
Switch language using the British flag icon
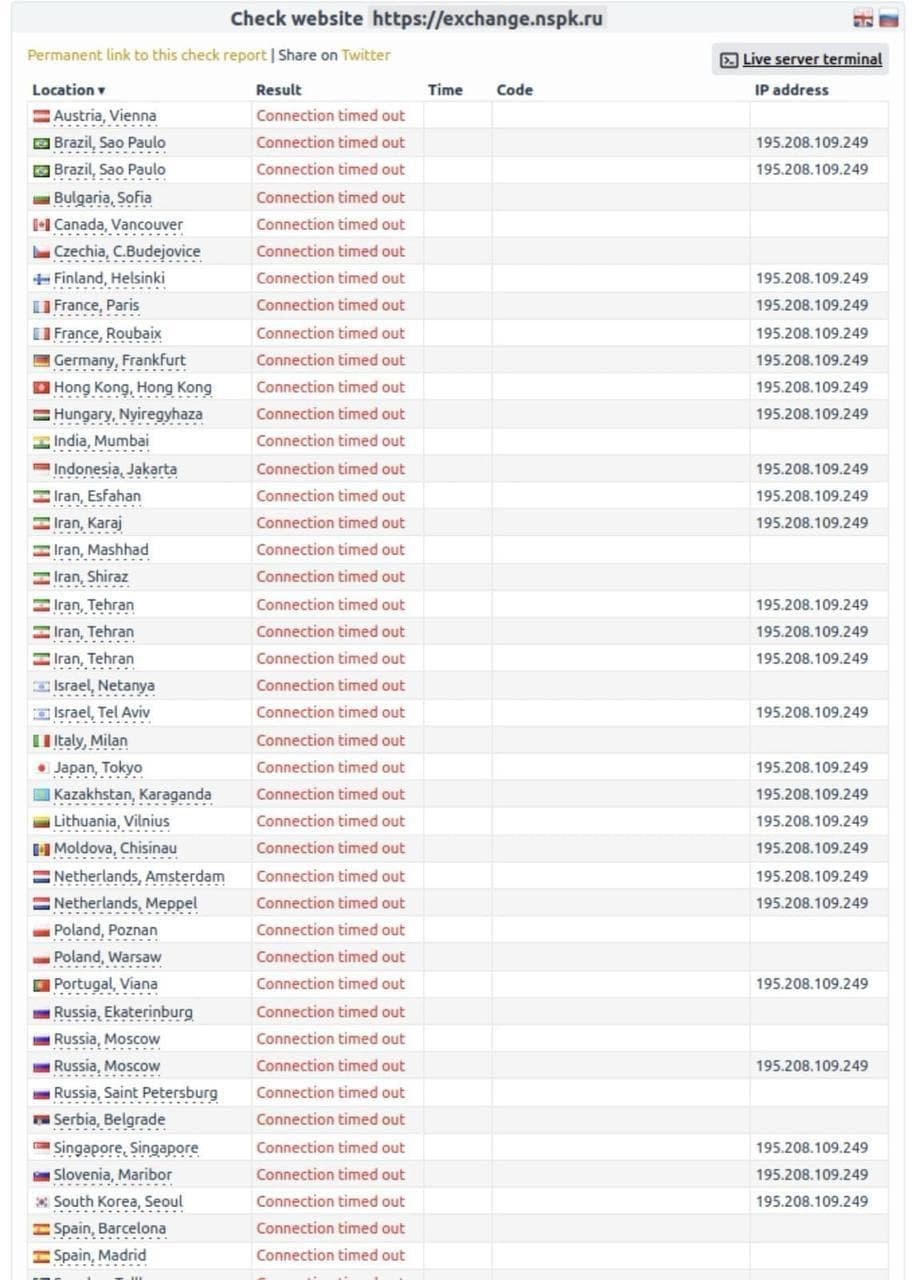[862, 17]
